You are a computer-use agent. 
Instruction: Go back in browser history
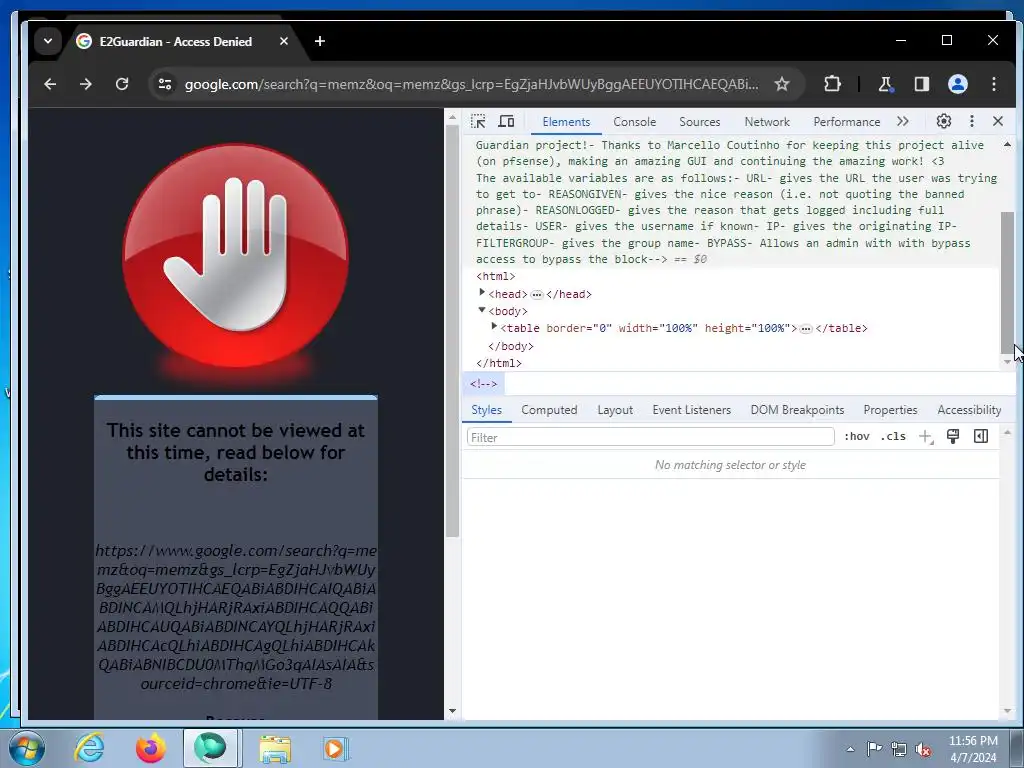[x=50, y=84]
